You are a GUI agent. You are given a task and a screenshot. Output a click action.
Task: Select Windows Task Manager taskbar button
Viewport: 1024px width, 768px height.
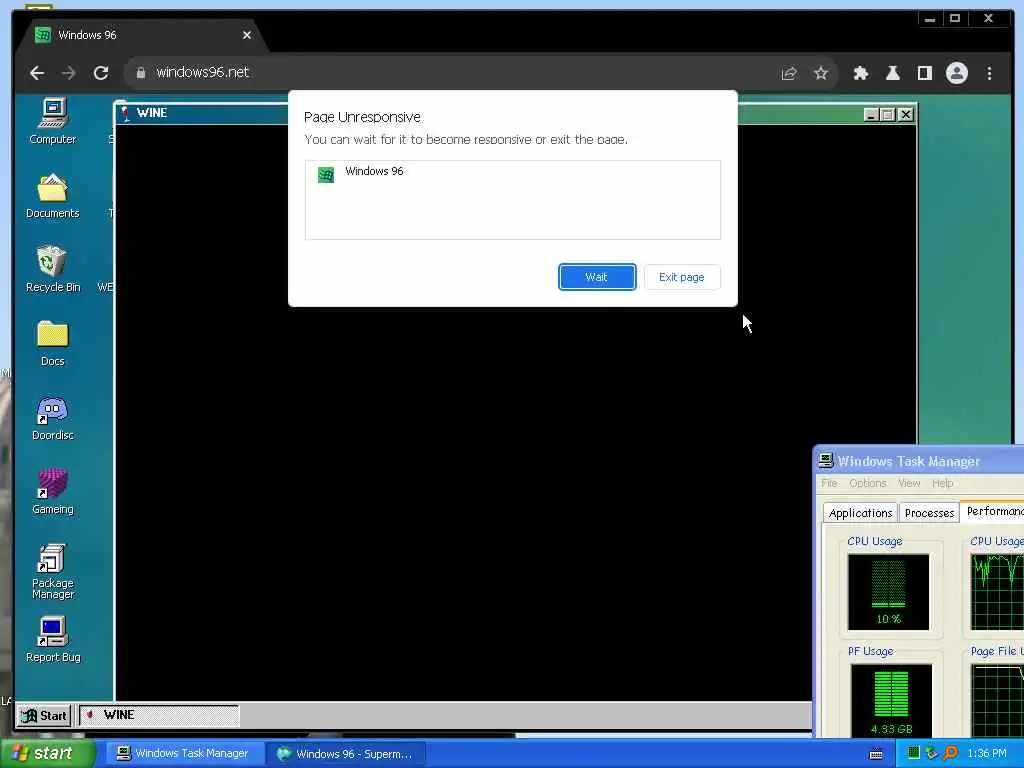click(x=184, y=754)
